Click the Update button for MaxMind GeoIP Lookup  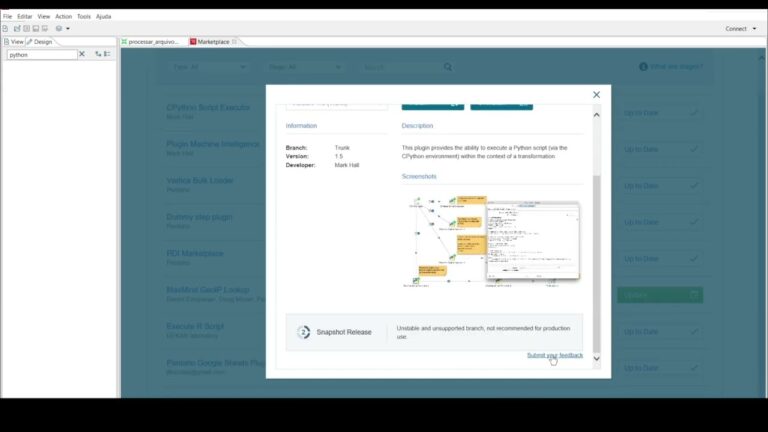click(660, 295)
